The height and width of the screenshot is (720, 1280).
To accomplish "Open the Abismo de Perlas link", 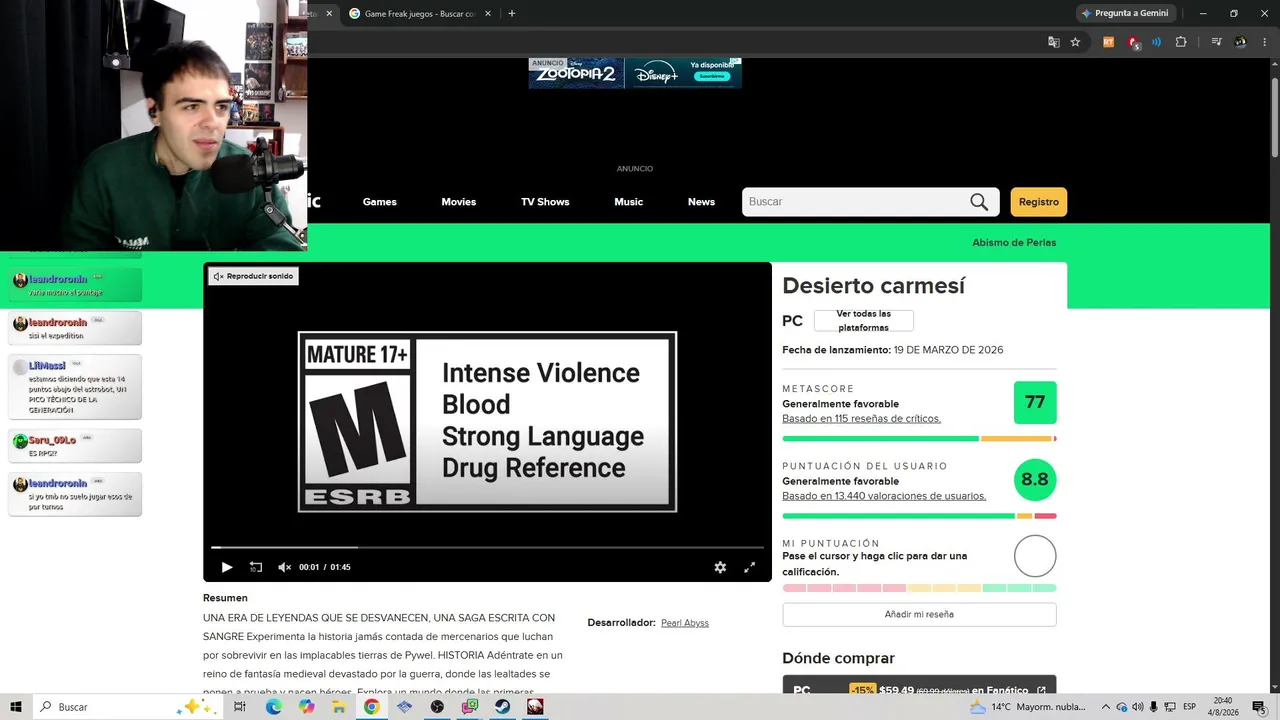I will (x=1014, y=243).
